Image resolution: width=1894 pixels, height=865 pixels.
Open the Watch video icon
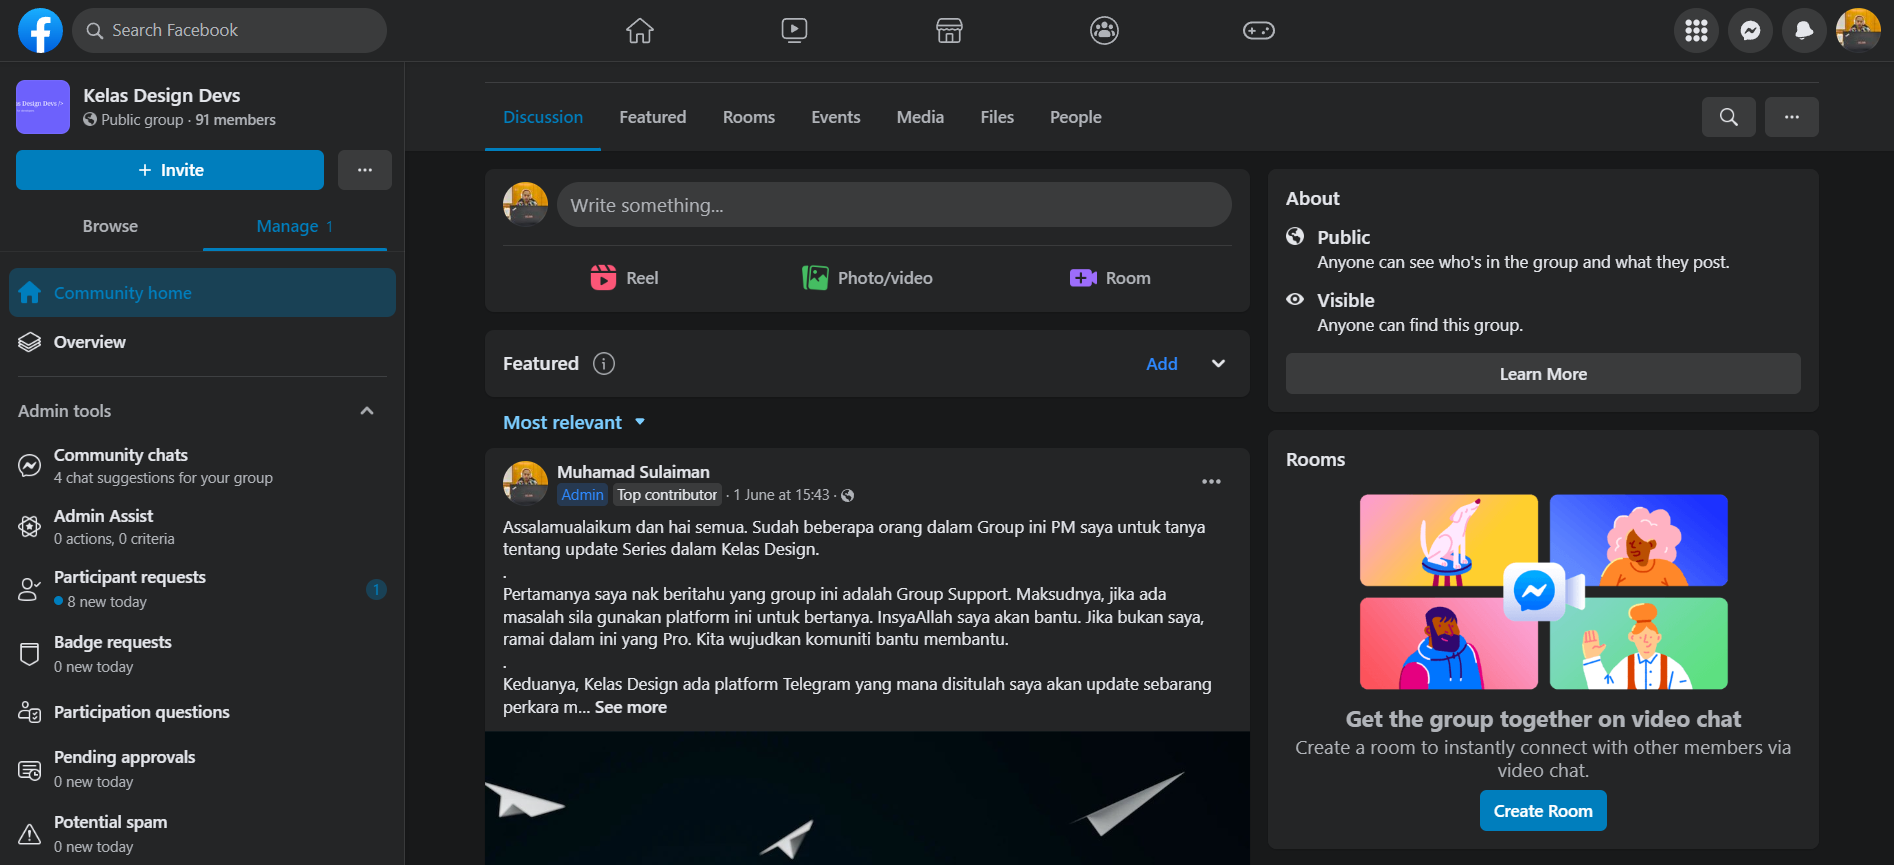tap(794, 31)
